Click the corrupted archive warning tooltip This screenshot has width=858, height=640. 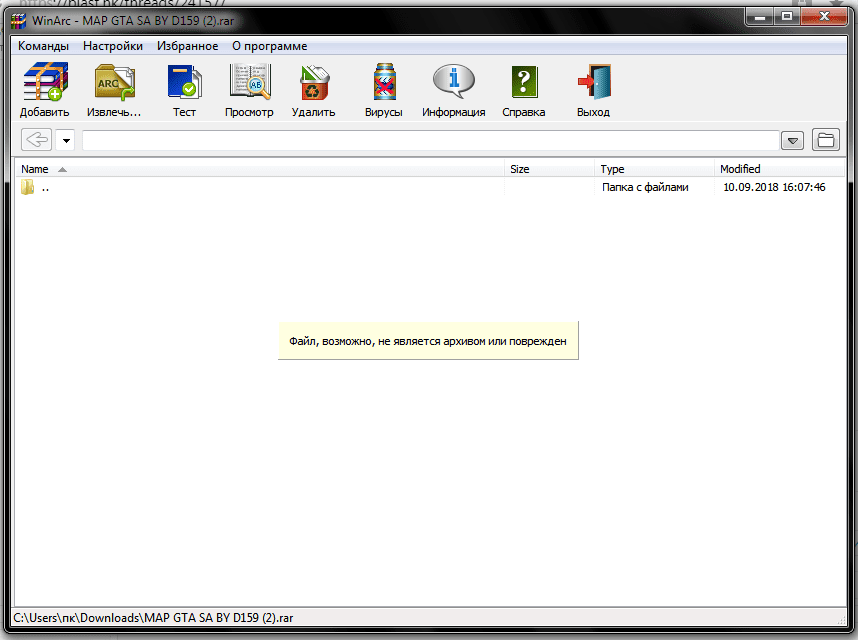tap(428, 341)
